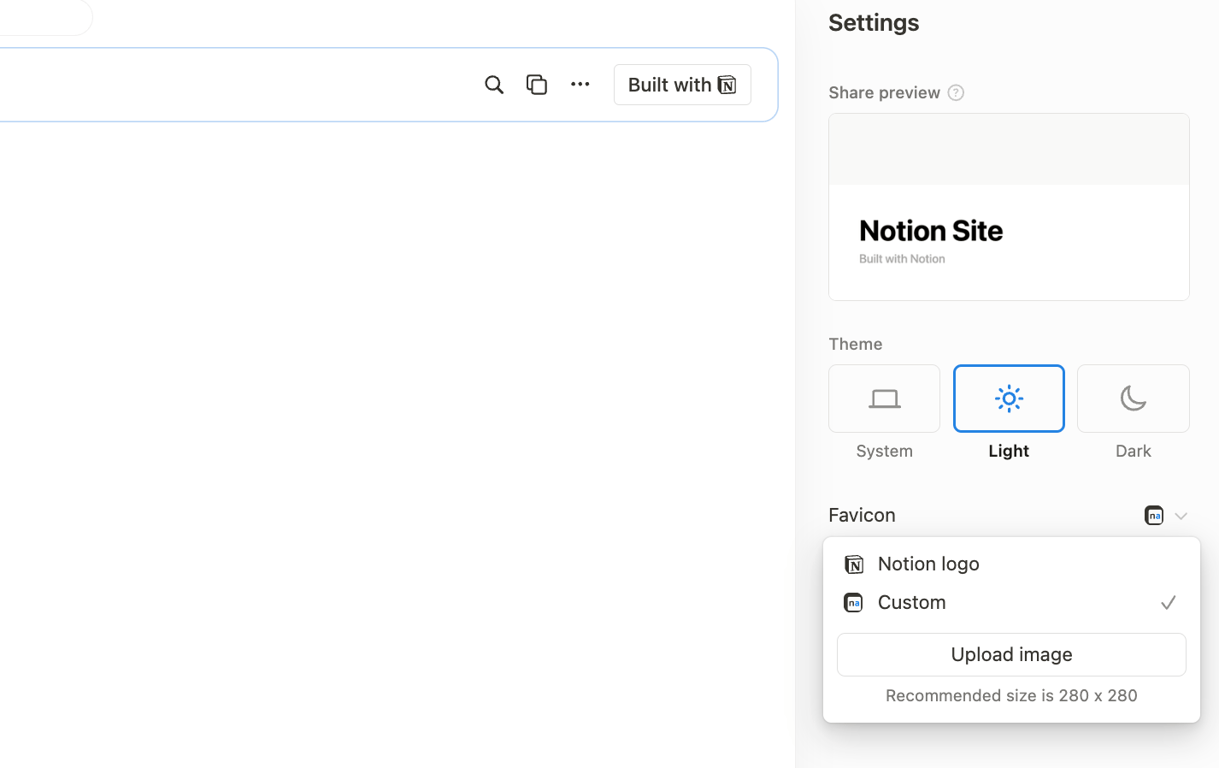Click the Custom favicon icon in menu

853,603
